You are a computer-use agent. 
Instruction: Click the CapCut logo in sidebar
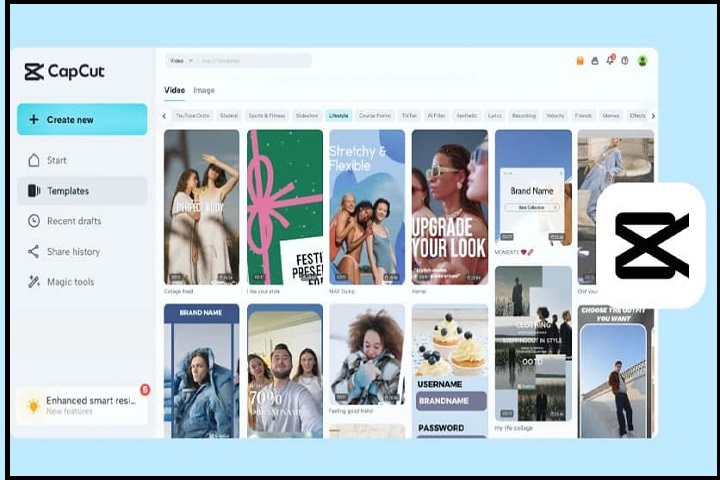pos(64,72)
